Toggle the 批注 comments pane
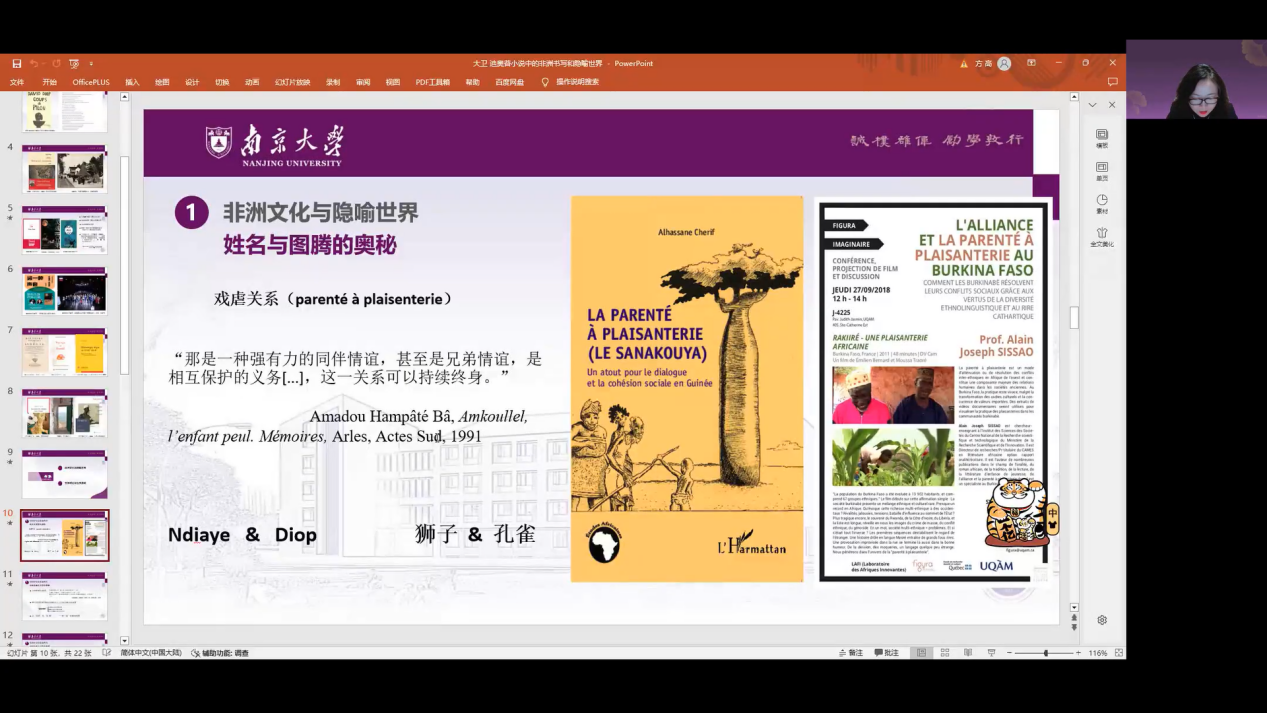The image size is (1267, 713). [885, 653]
